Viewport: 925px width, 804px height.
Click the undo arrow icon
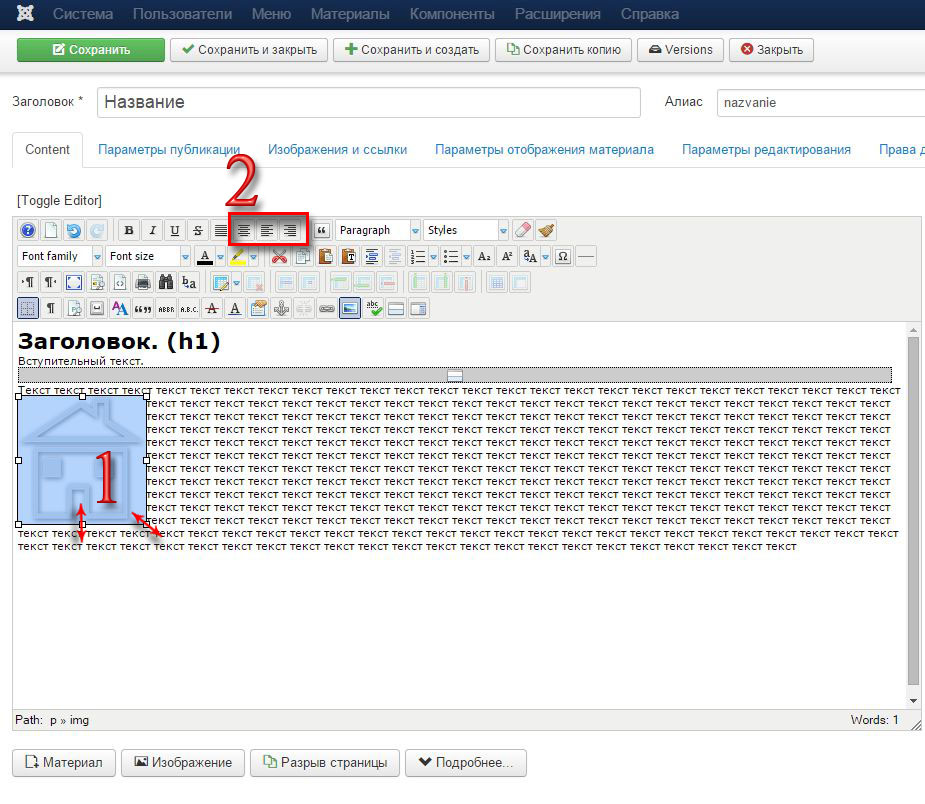(x=73, y=231)
